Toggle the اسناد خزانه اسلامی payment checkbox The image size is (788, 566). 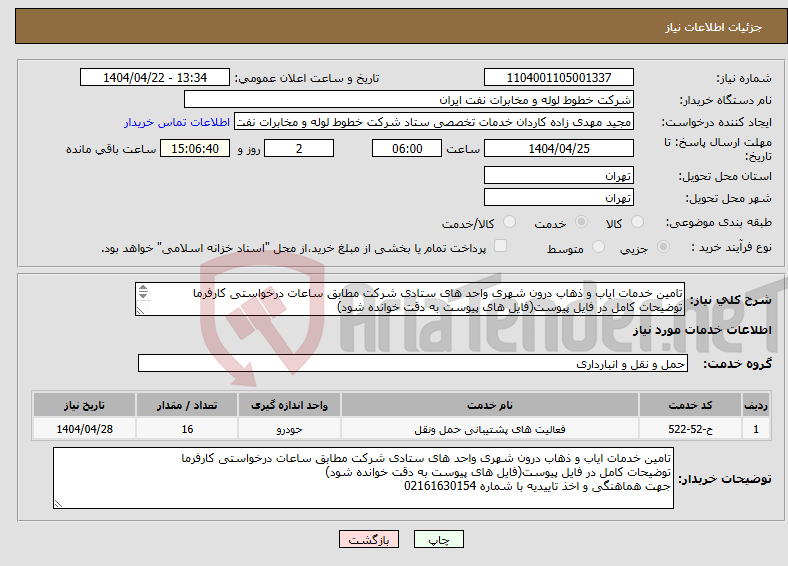click(x=500, y=245)
